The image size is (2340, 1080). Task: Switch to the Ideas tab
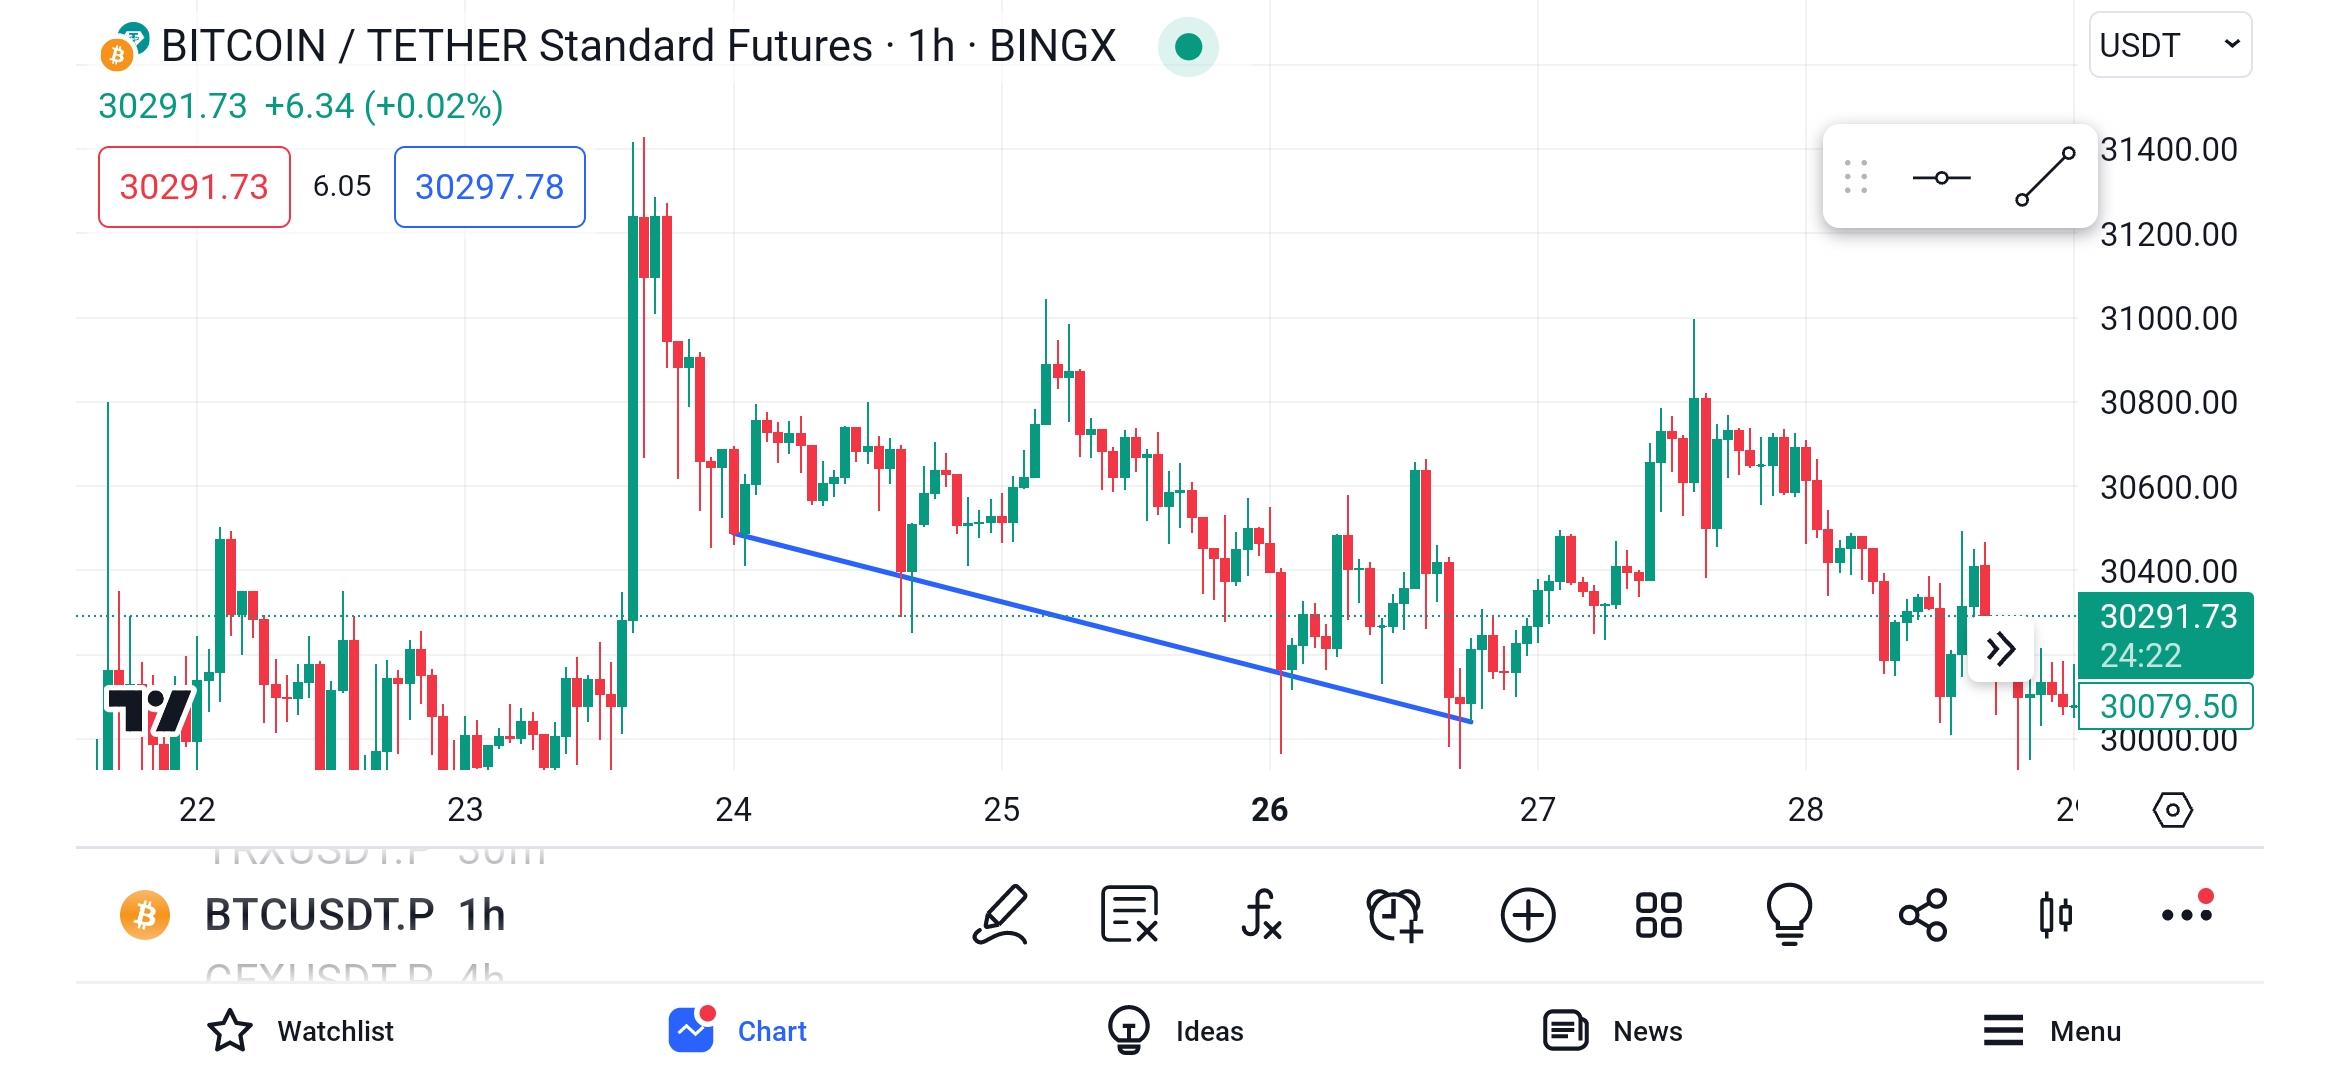click(x=1176, y=1031)
